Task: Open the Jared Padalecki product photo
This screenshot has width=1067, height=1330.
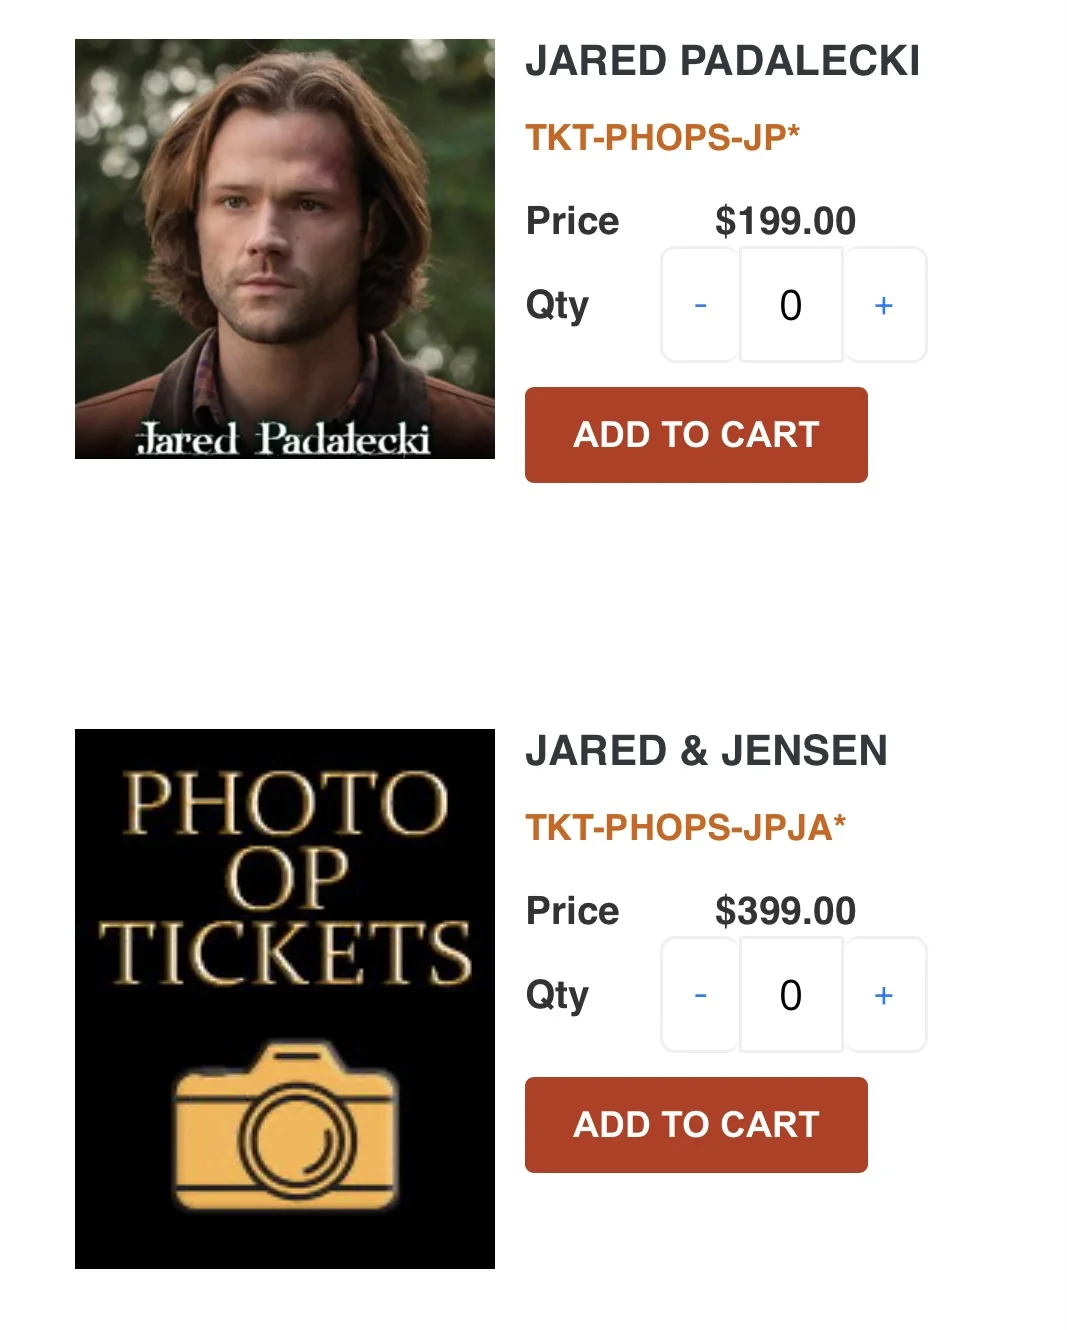Action: click(285, 249)
